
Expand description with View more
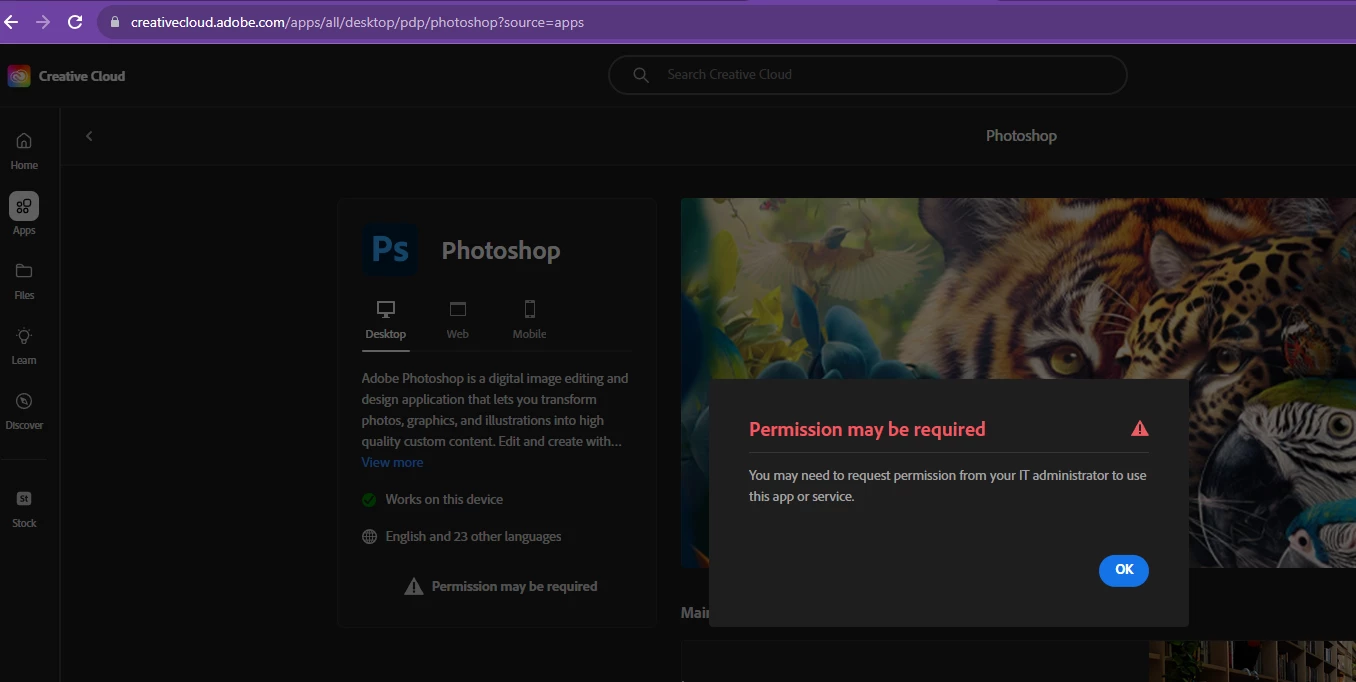coord(392,462)
